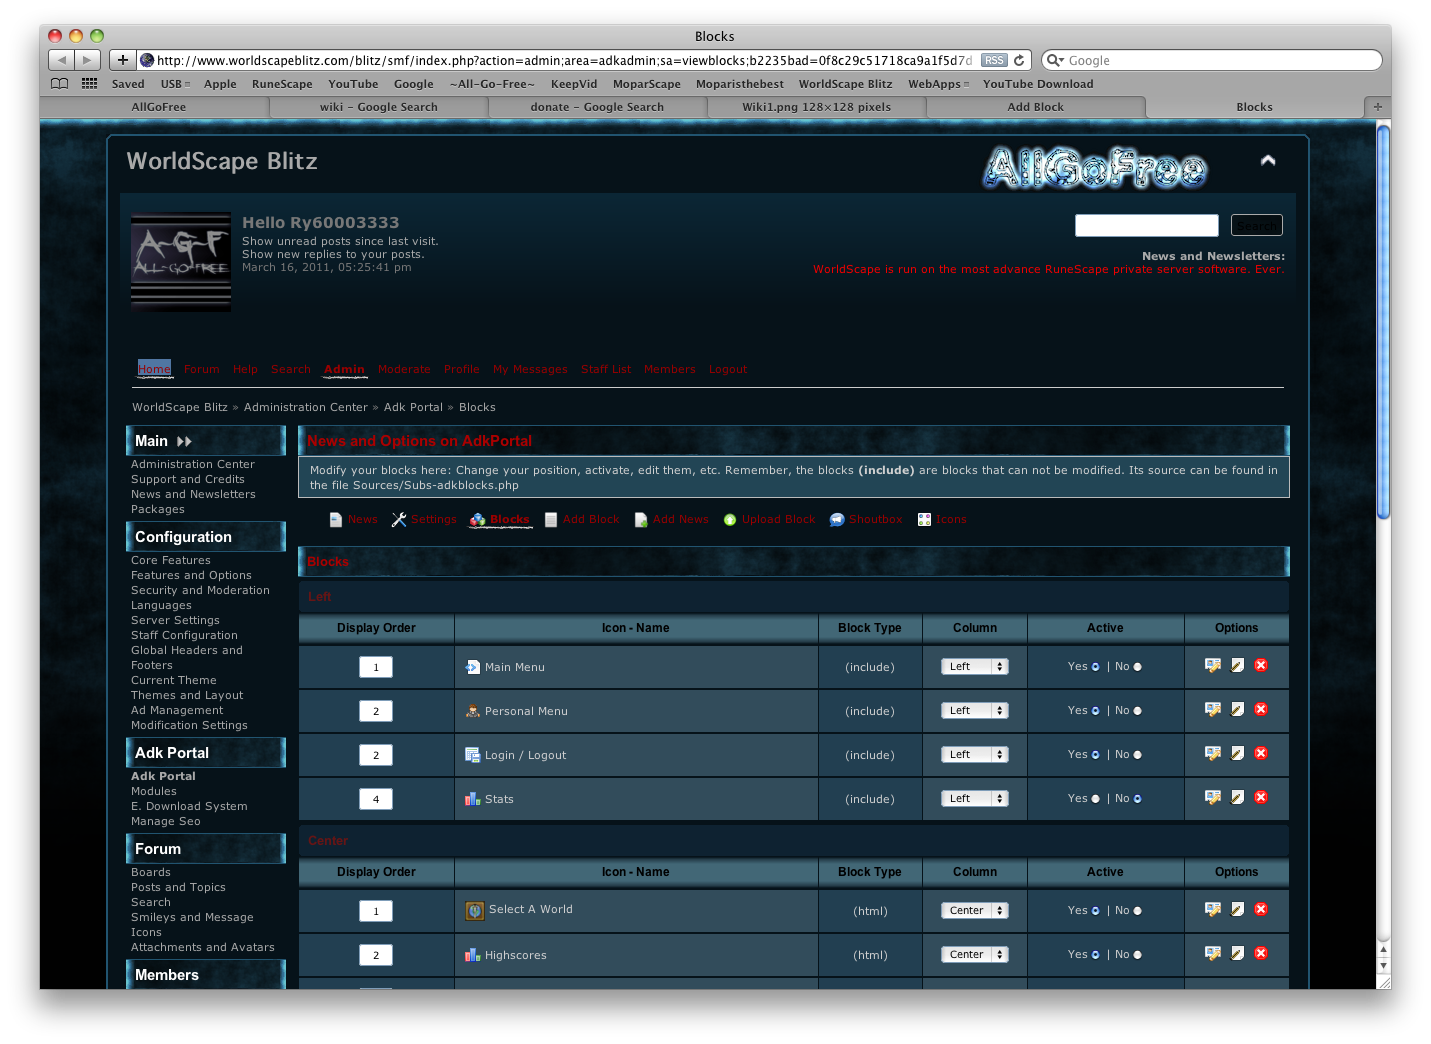
Task: Select No radio for Stats block
Action: coord(1137,799)
